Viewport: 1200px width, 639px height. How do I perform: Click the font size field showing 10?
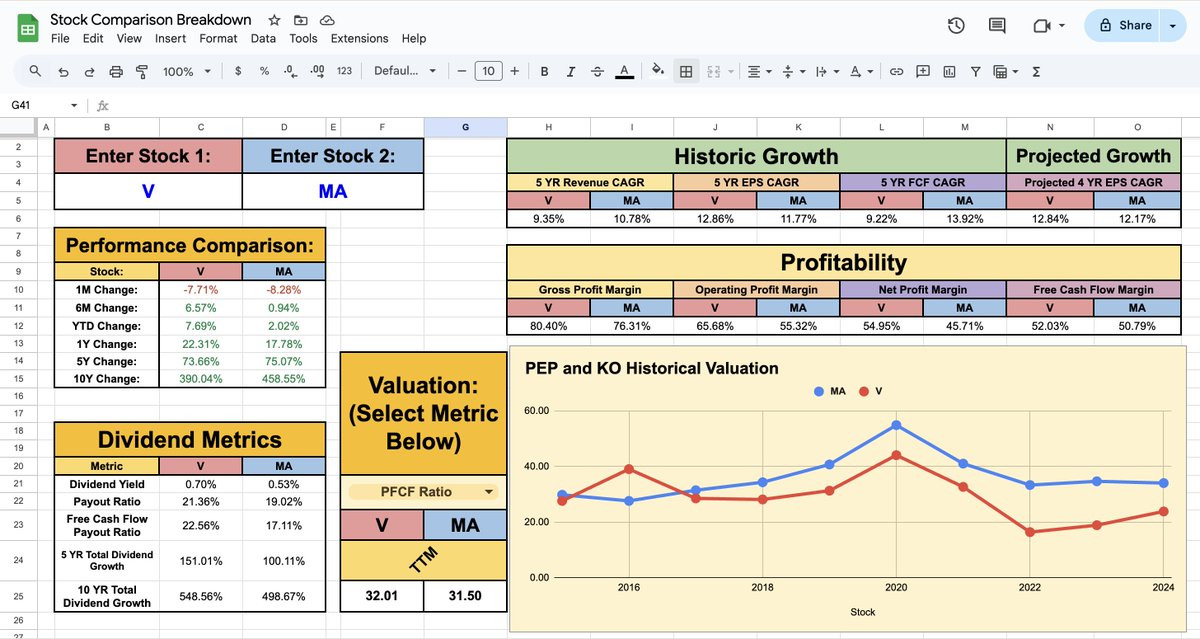coord(488,71)
